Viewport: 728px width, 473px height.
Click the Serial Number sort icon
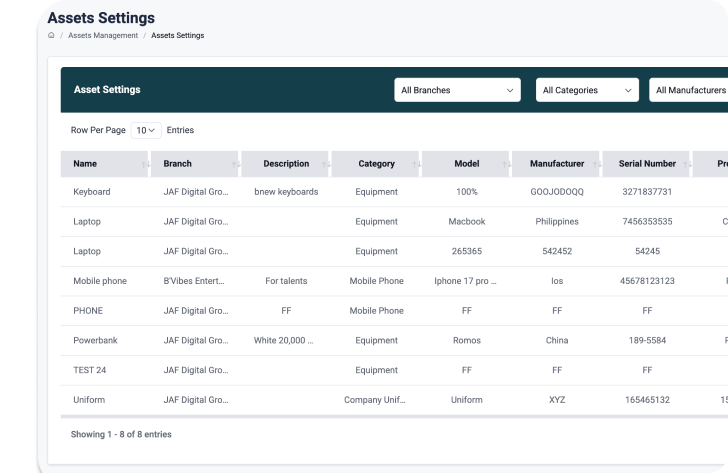point(687,164)
